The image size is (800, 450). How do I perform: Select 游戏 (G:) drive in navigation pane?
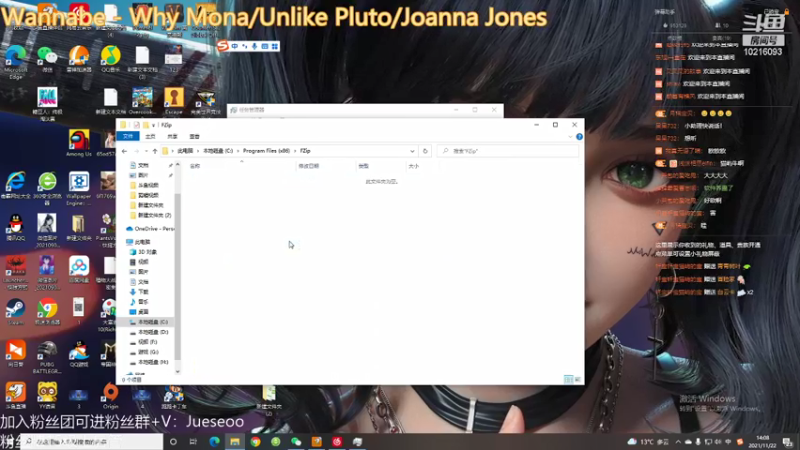pyautogui.click(x=144, y=352)
